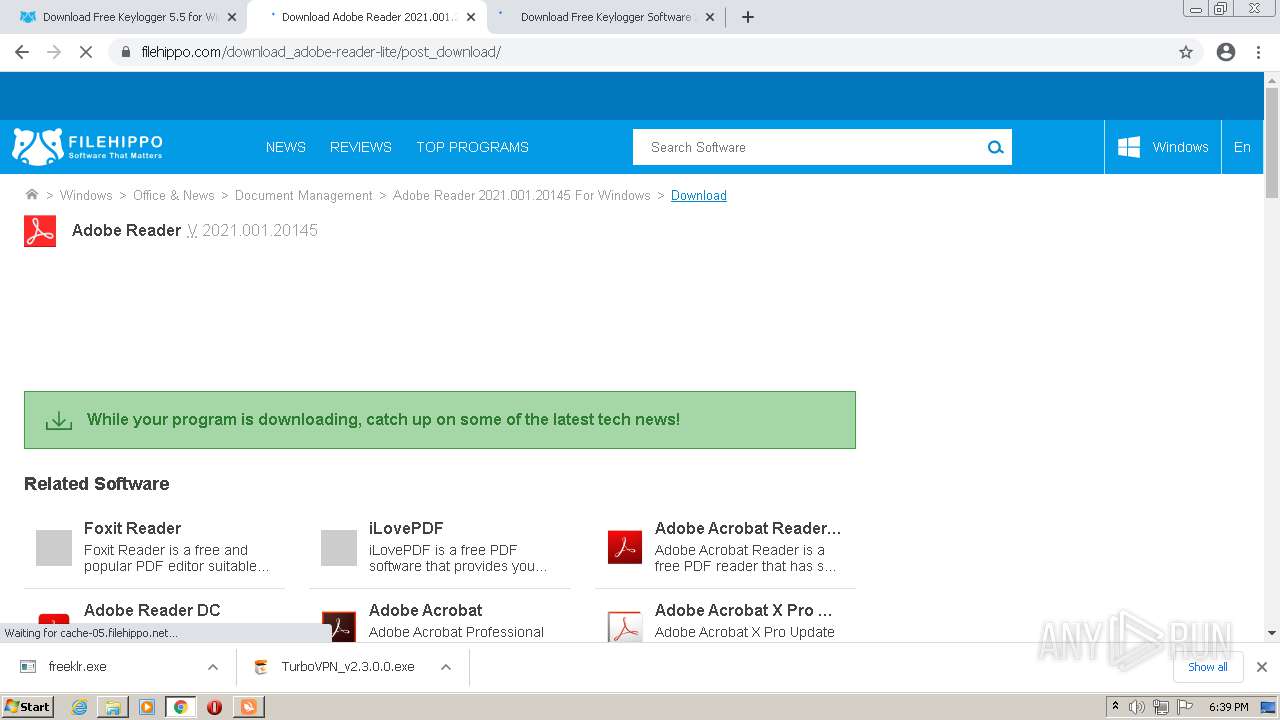Open the freeklr.exe downloaded file
The width and height of the screenshot is (1280, 720).
point(77,667)
